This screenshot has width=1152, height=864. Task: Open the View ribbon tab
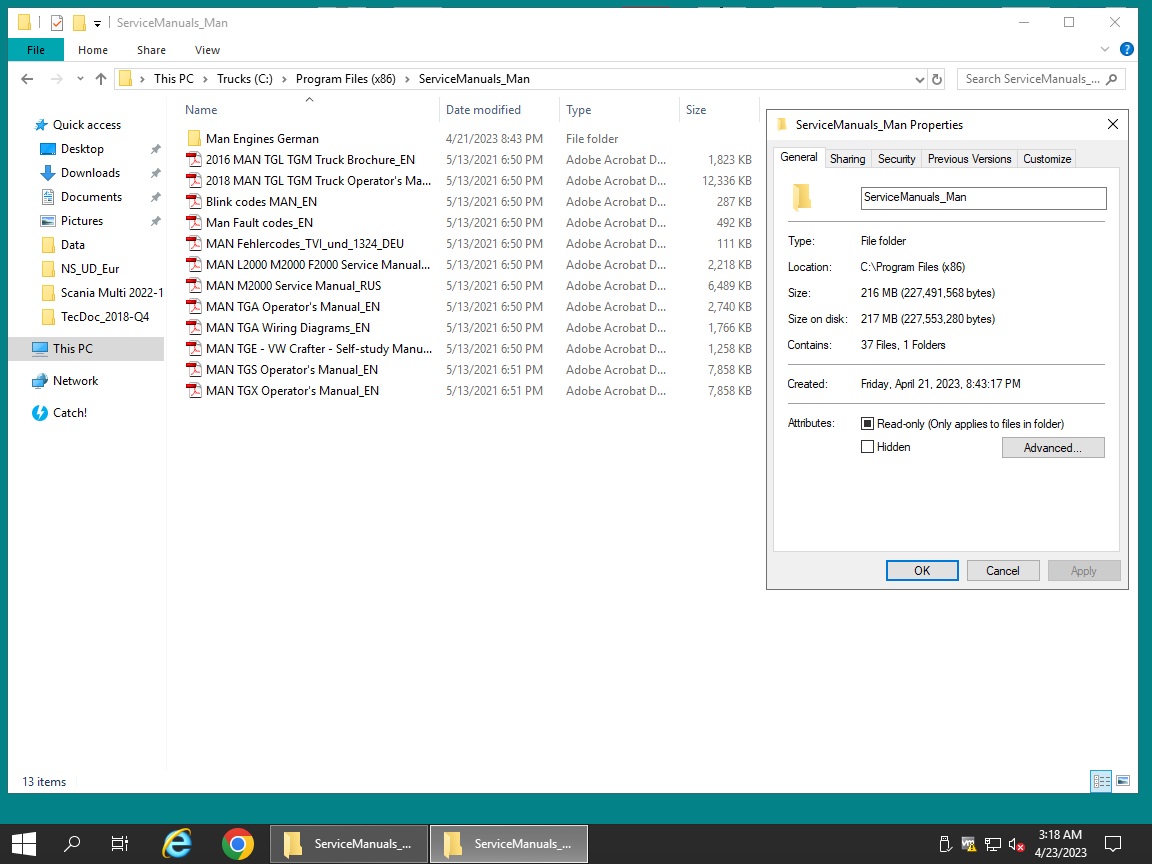207,50
